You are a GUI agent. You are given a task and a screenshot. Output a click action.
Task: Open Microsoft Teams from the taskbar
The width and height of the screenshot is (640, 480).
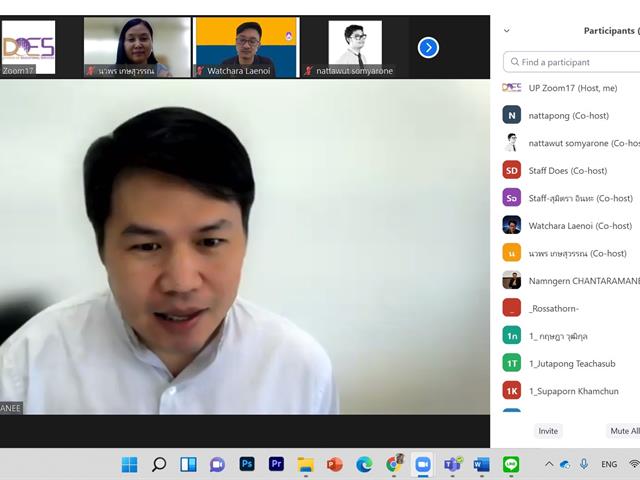click(x=452, y=464)
